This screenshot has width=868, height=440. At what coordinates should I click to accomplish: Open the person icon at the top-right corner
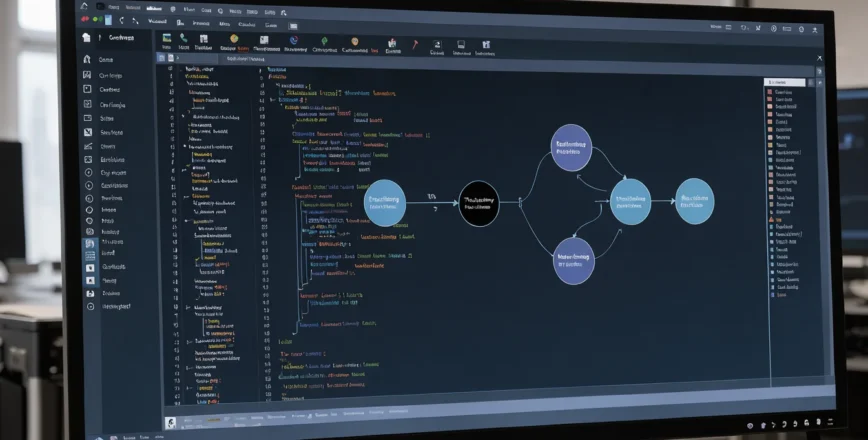pyautogui.click(x=815, y=30)
